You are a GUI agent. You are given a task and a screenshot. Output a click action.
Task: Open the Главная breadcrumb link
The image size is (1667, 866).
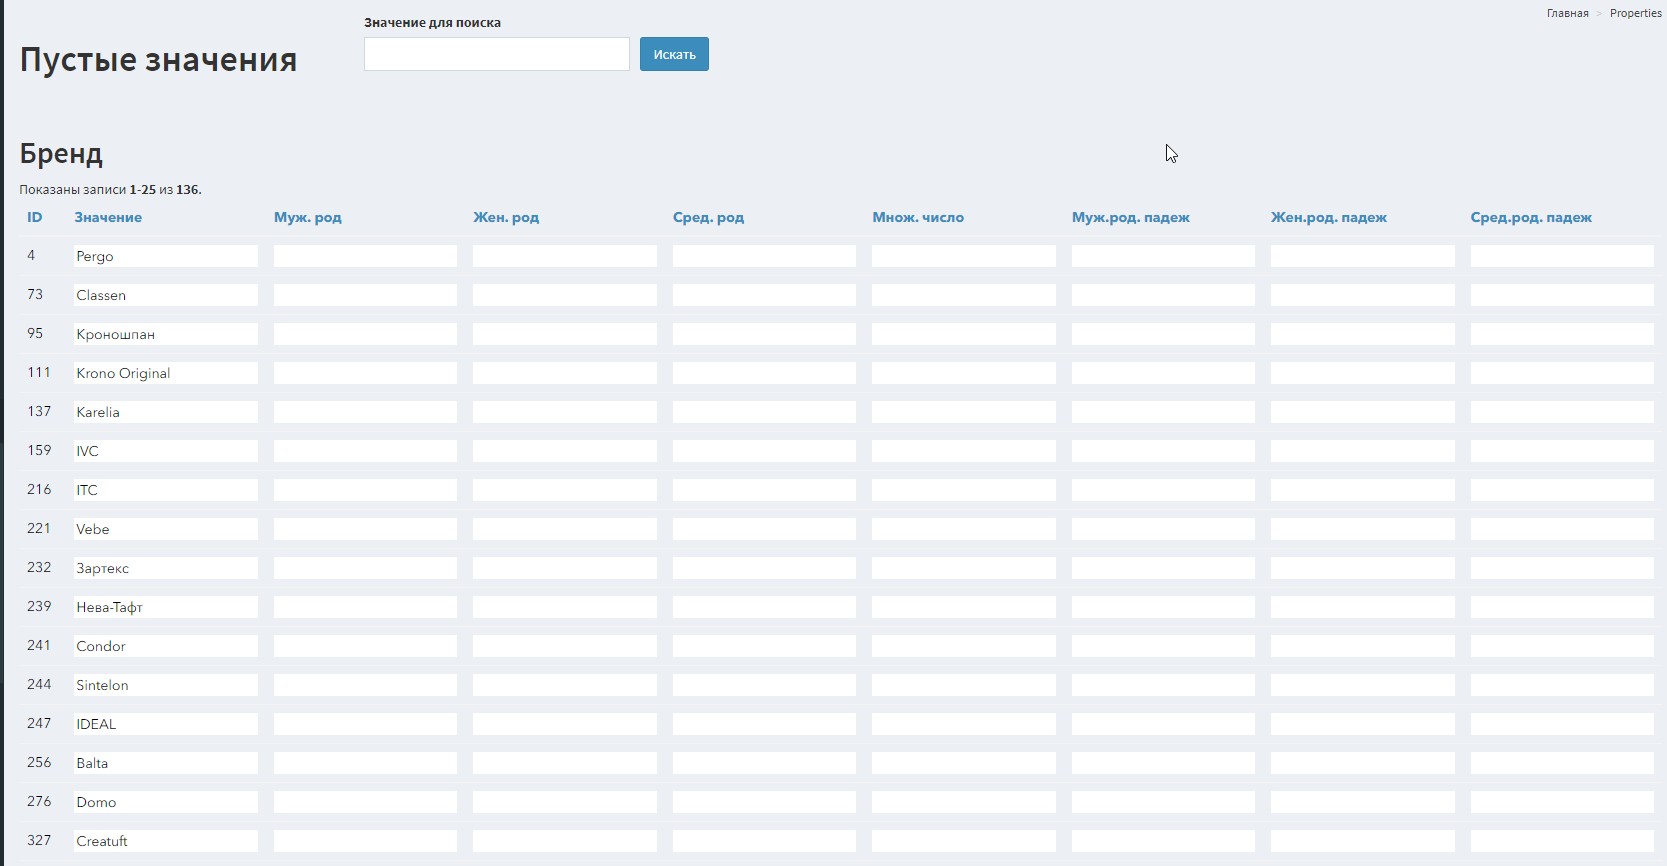[1567, 13]
